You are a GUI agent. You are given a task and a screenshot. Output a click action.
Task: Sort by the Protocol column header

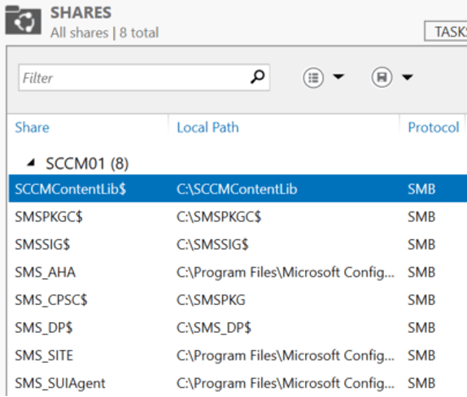pos(433,127)
